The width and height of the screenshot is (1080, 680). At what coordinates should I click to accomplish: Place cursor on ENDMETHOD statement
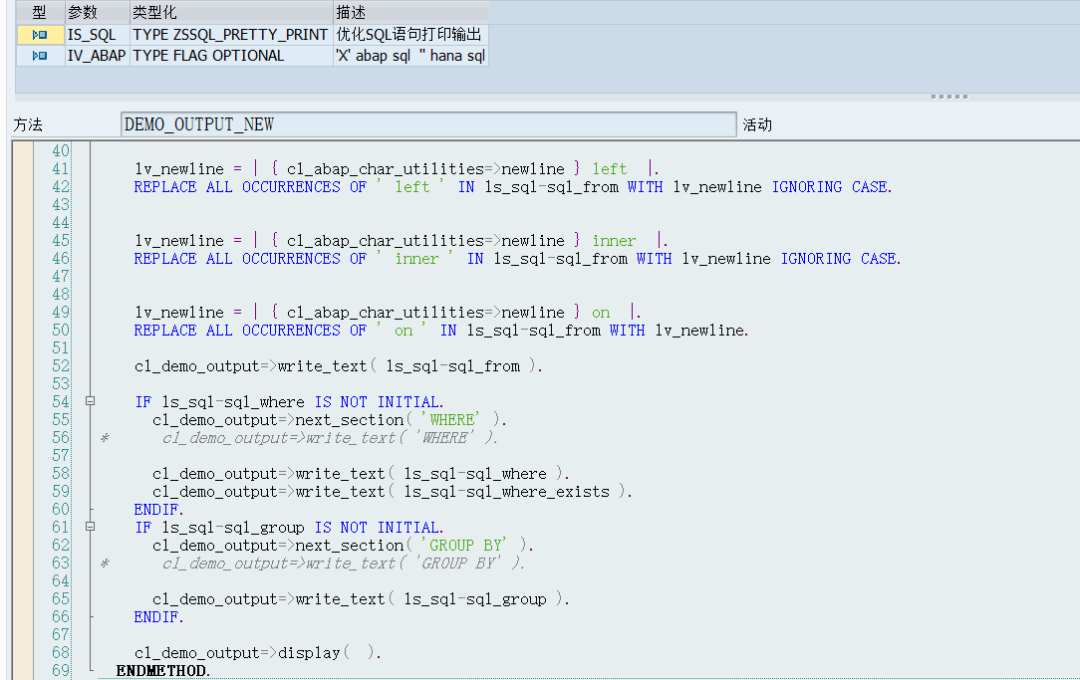[163, 670]
